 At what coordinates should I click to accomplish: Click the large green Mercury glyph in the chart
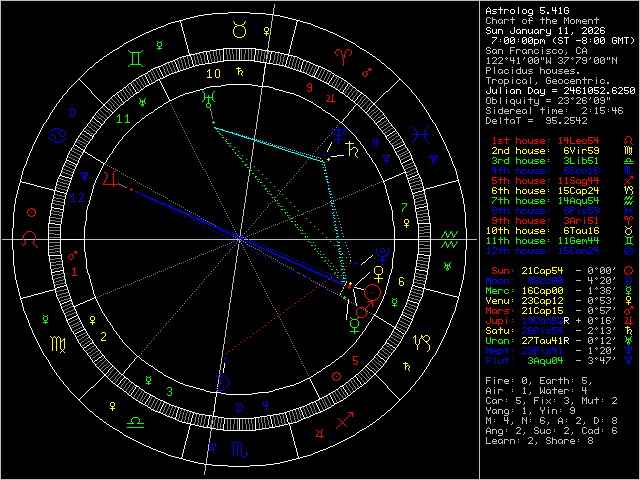(x=355, y=326)
